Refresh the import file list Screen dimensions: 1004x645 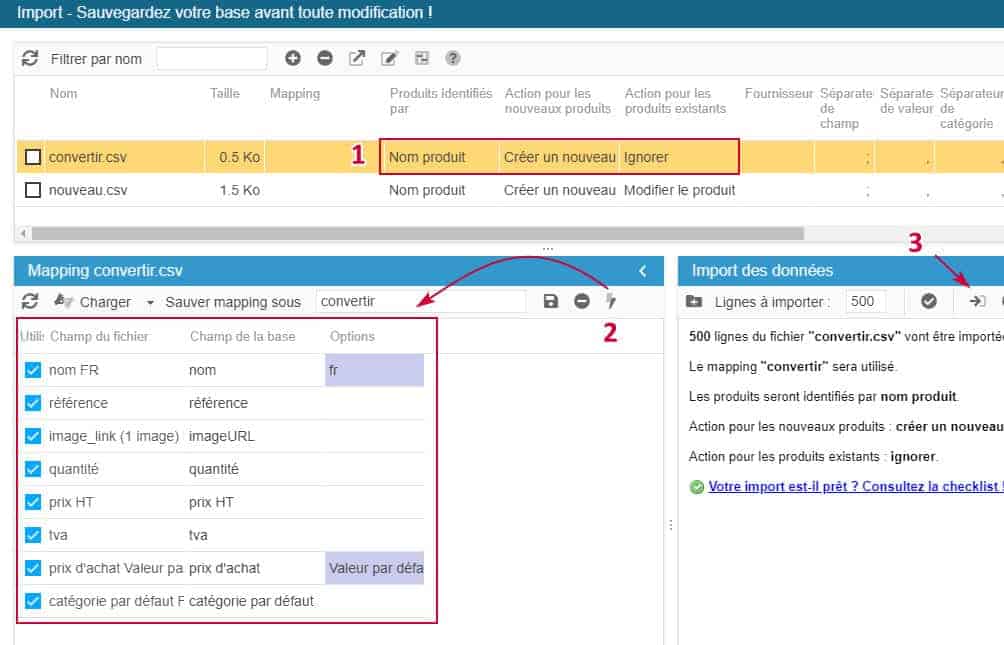coord(30,59)
